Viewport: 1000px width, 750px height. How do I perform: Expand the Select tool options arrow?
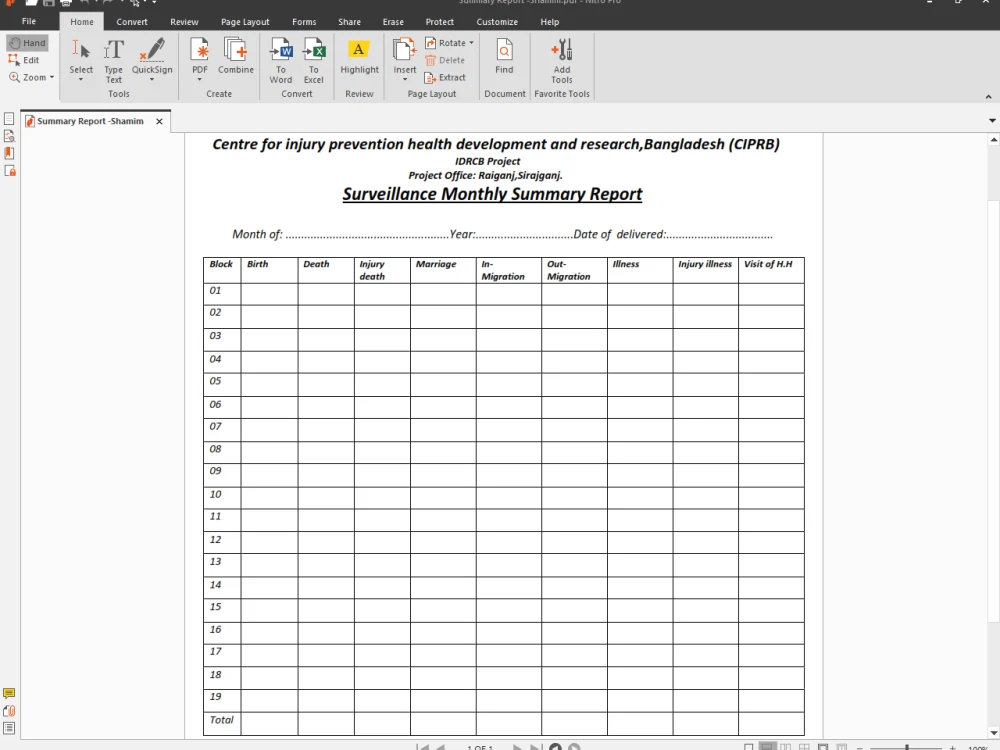[x=81, y=80]
